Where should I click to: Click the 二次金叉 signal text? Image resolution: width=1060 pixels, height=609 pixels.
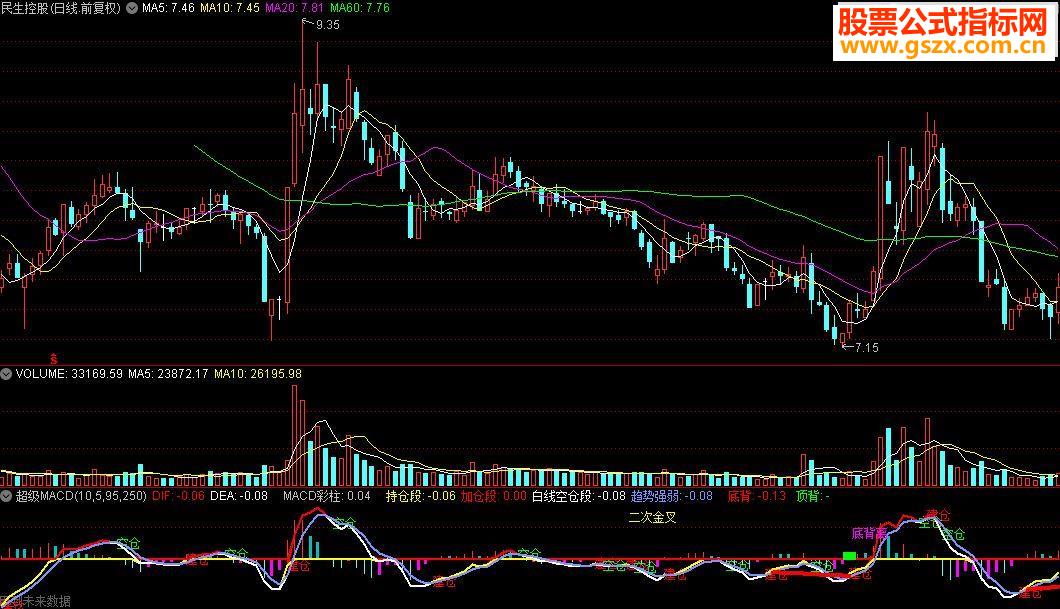(652, 518)
